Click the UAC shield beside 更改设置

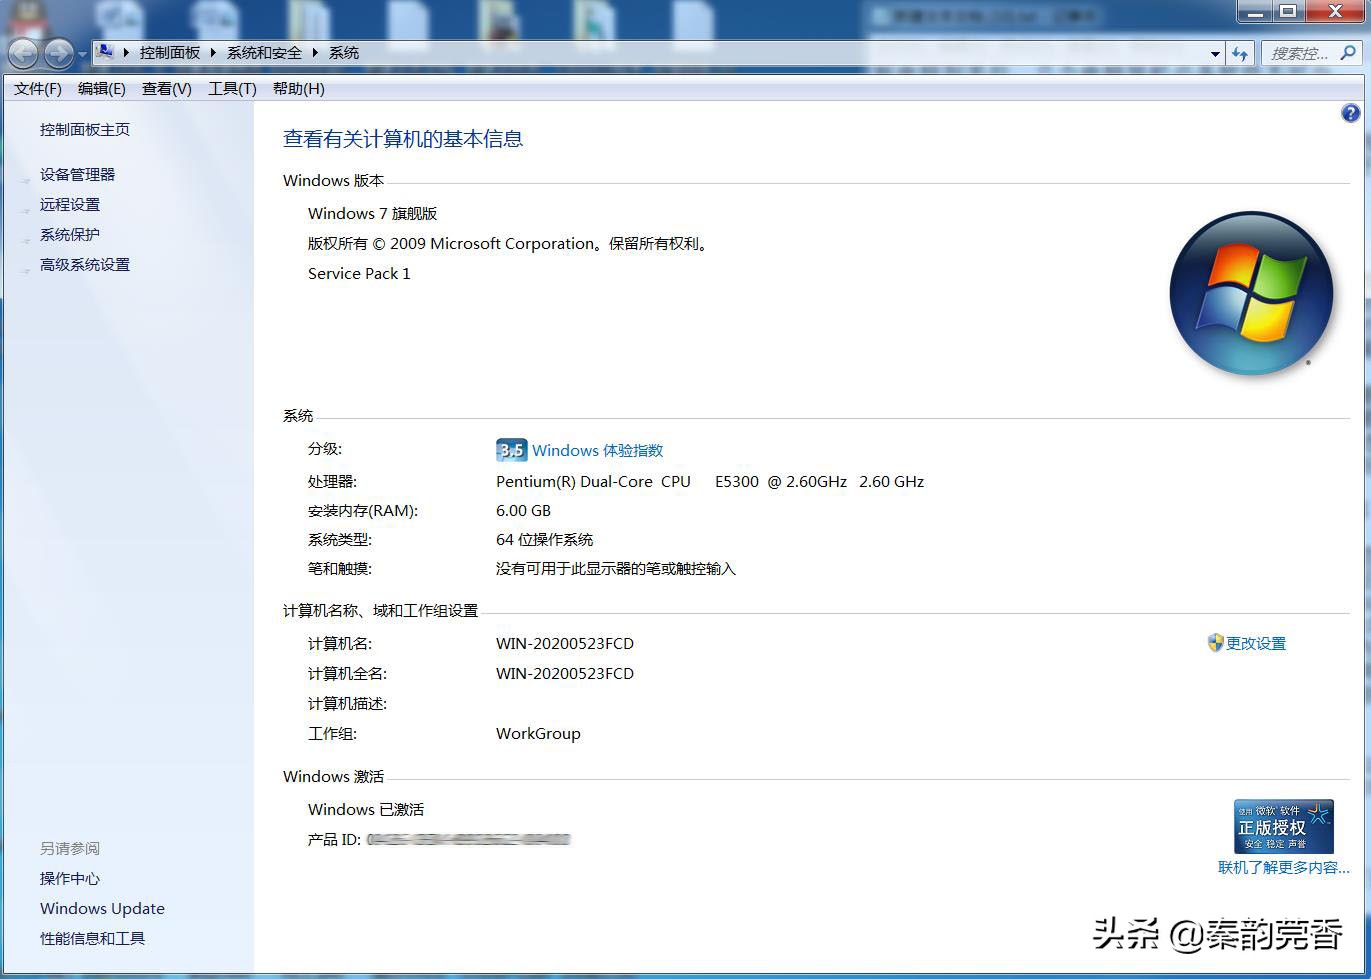(1215, 643)
